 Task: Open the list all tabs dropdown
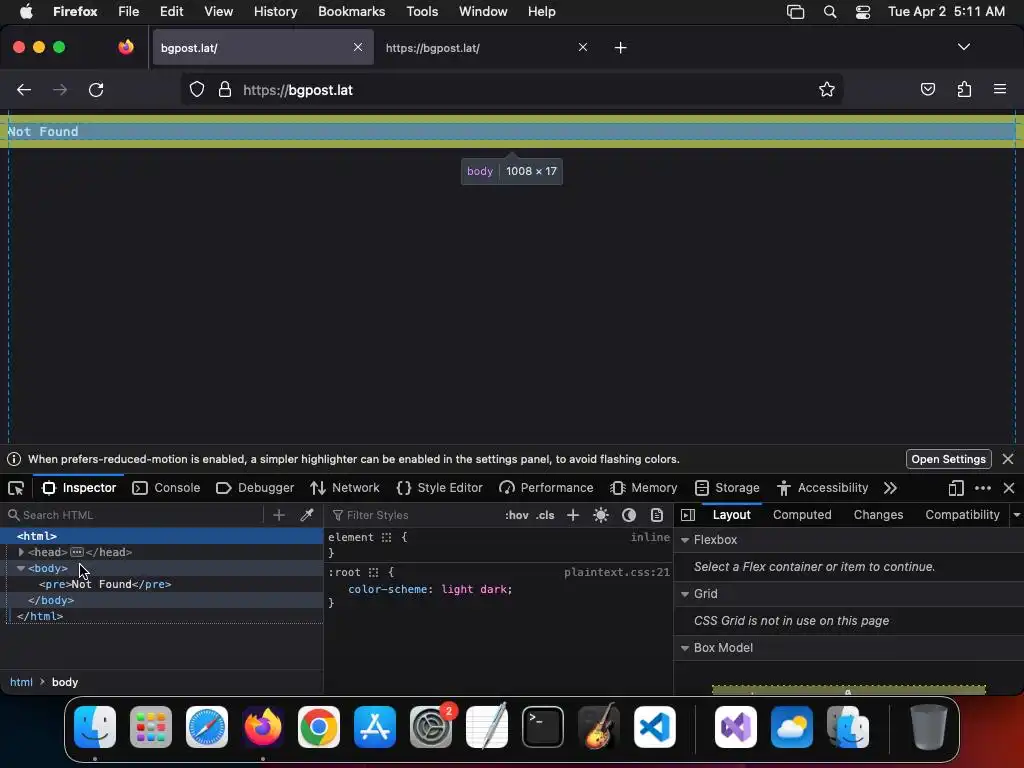(963, 47)
